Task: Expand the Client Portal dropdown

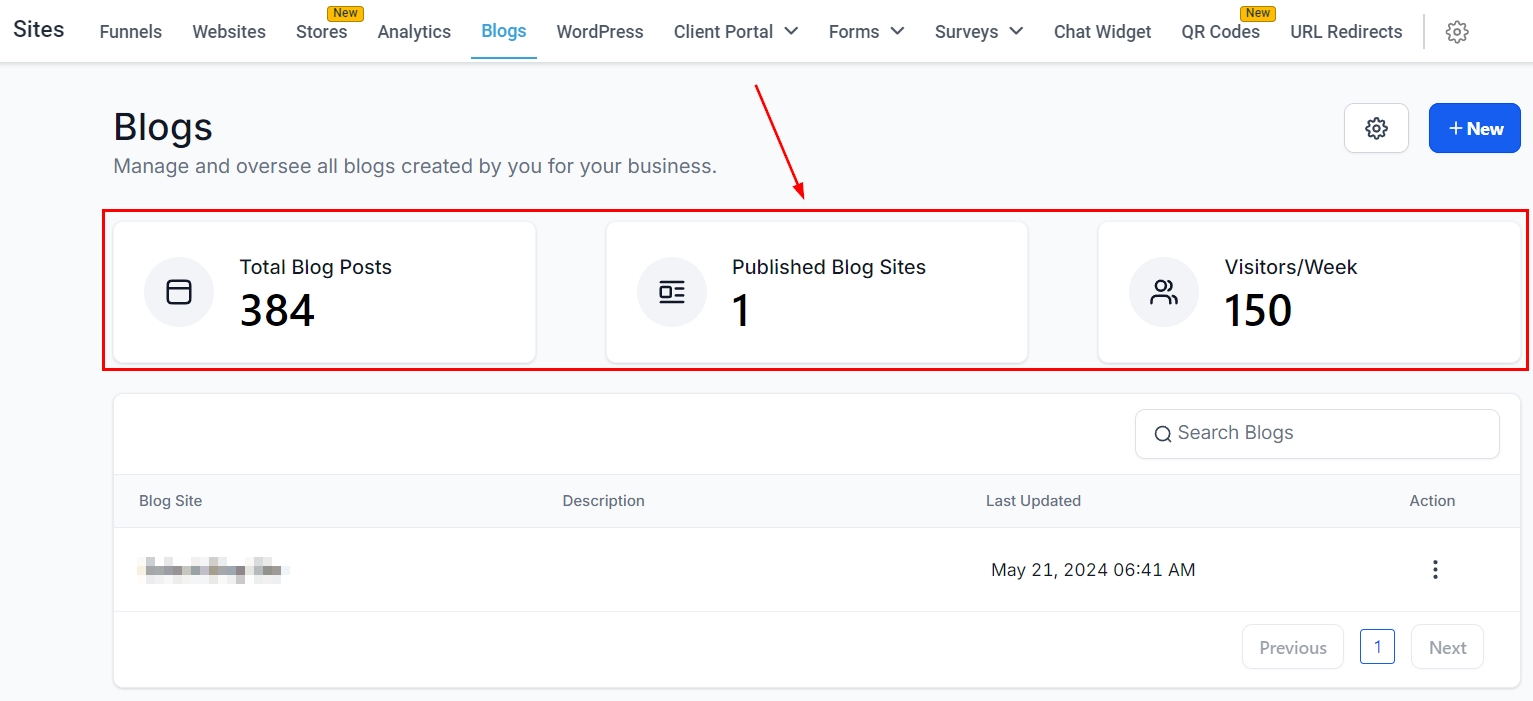Action: click(x=736, y=32)
